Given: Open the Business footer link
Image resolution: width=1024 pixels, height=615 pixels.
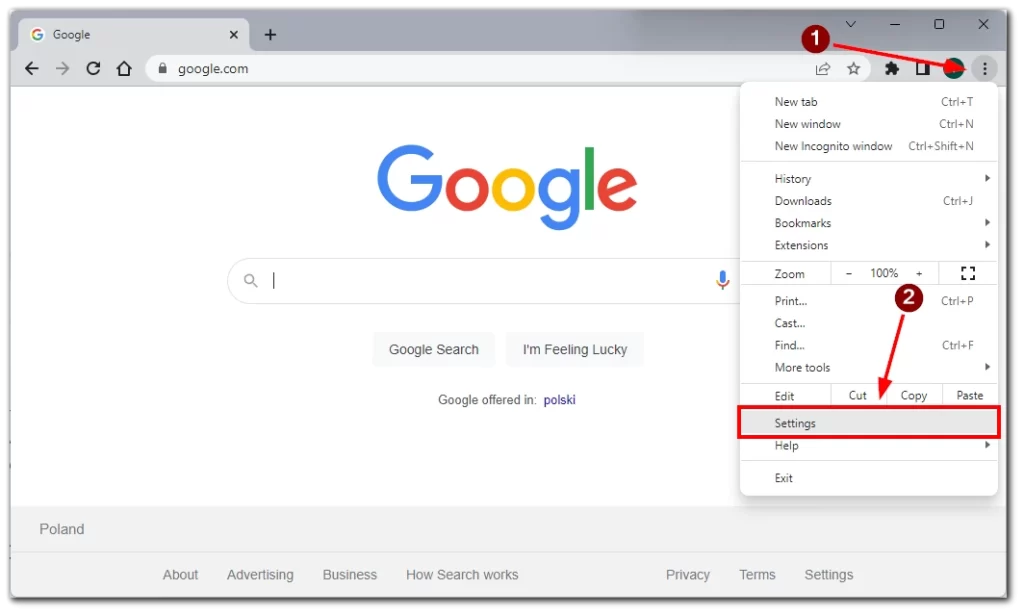Looking at the screenshot, I should point(349,575).
